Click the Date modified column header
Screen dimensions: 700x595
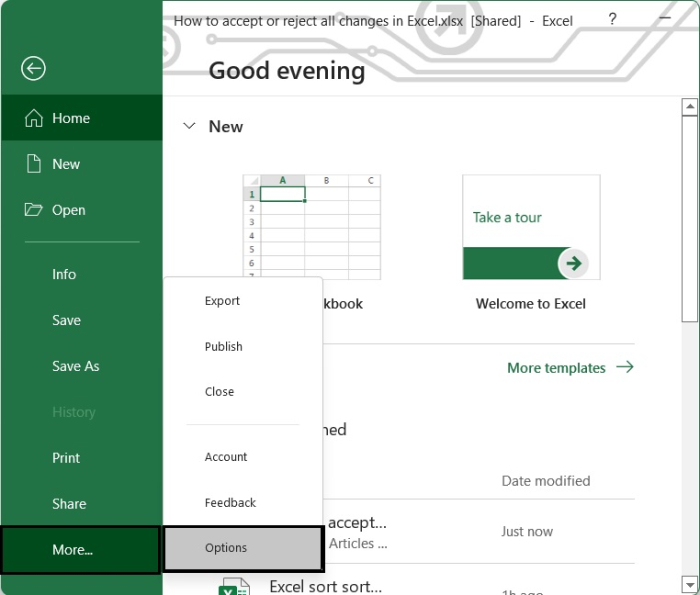tap(546, 481)
